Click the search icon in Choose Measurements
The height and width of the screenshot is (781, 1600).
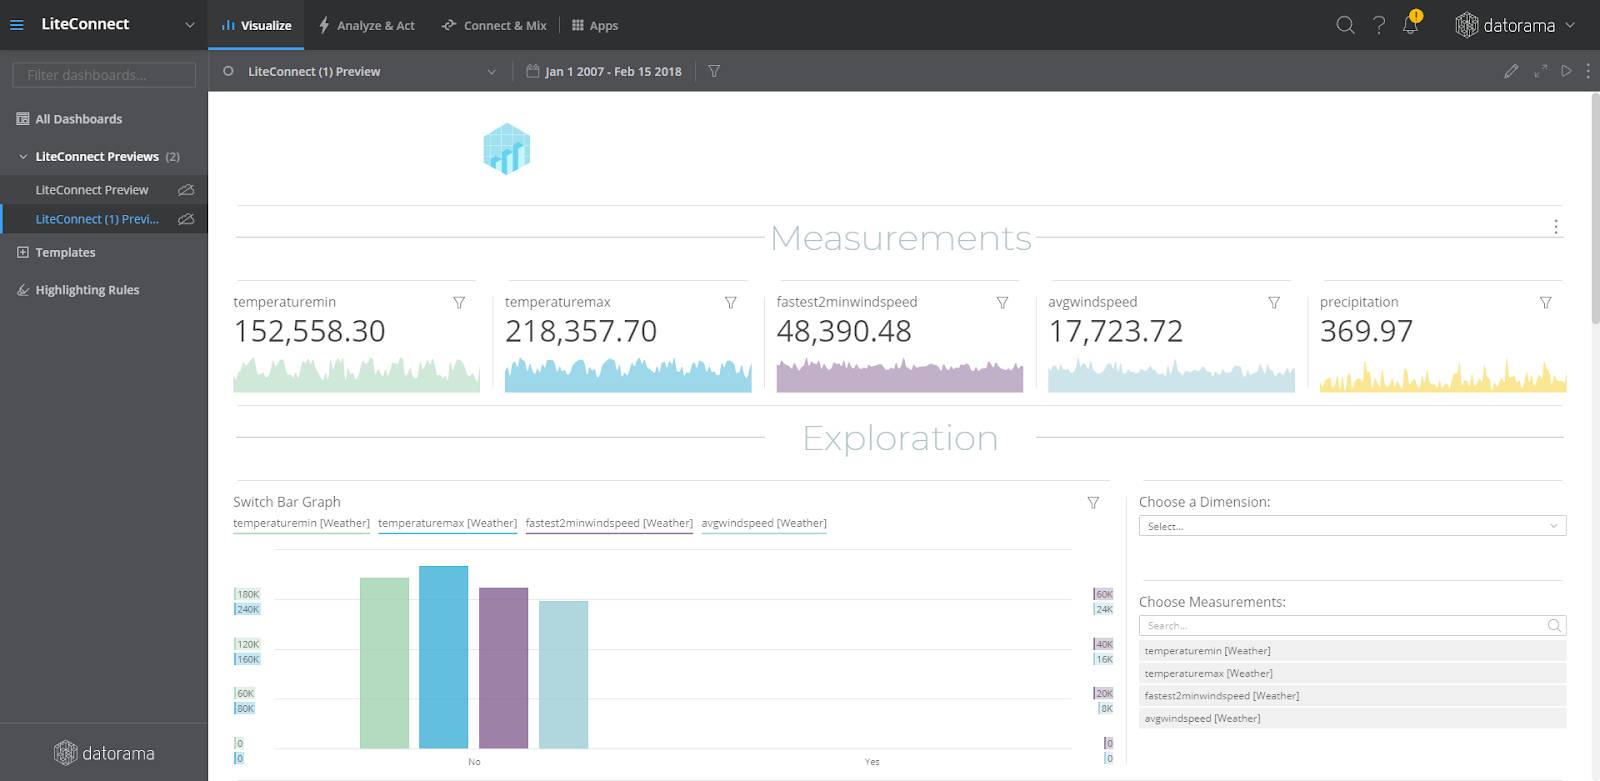pyautogui.click(x=1554, y=625)
